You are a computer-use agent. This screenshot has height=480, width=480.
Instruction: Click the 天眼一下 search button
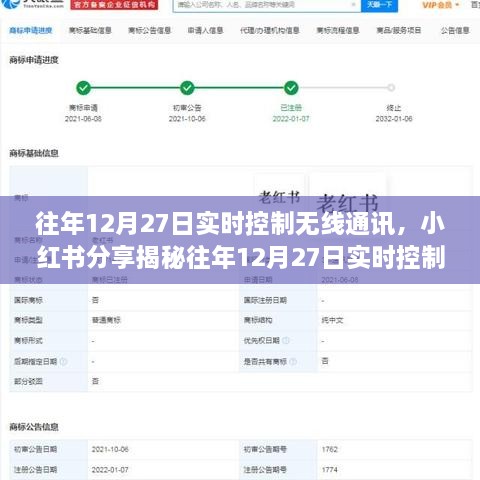[379, 5]
